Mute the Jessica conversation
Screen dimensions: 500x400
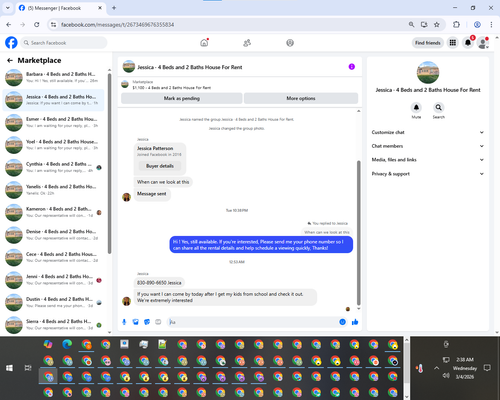(416, 108)
